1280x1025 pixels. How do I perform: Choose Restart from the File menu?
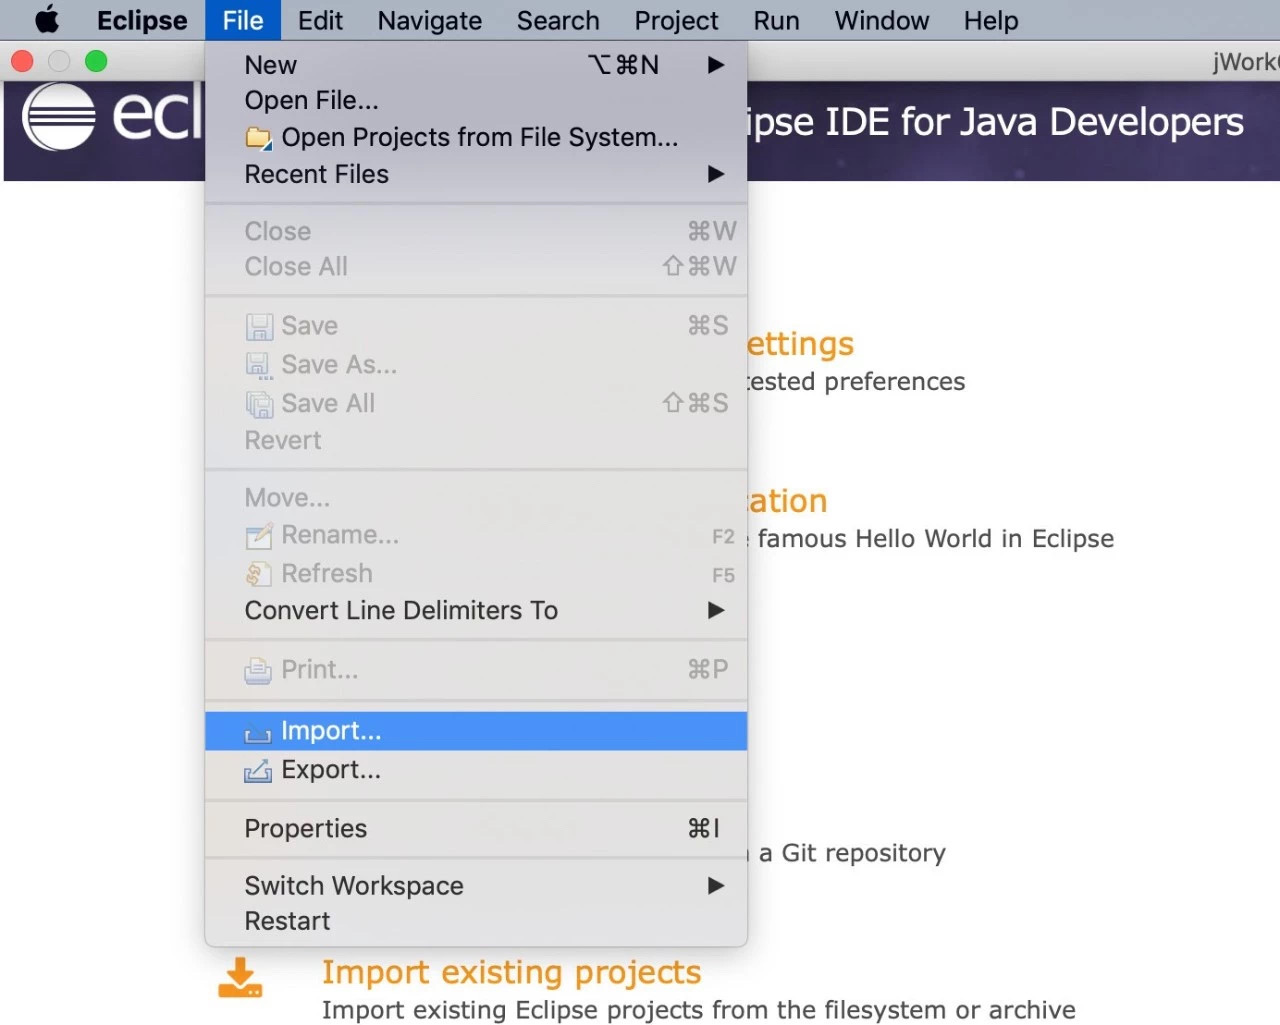(476, 921)
